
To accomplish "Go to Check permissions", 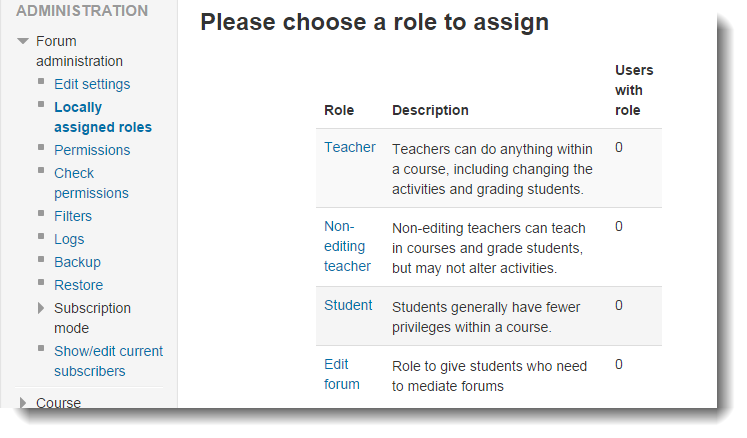I will point(91,183).
